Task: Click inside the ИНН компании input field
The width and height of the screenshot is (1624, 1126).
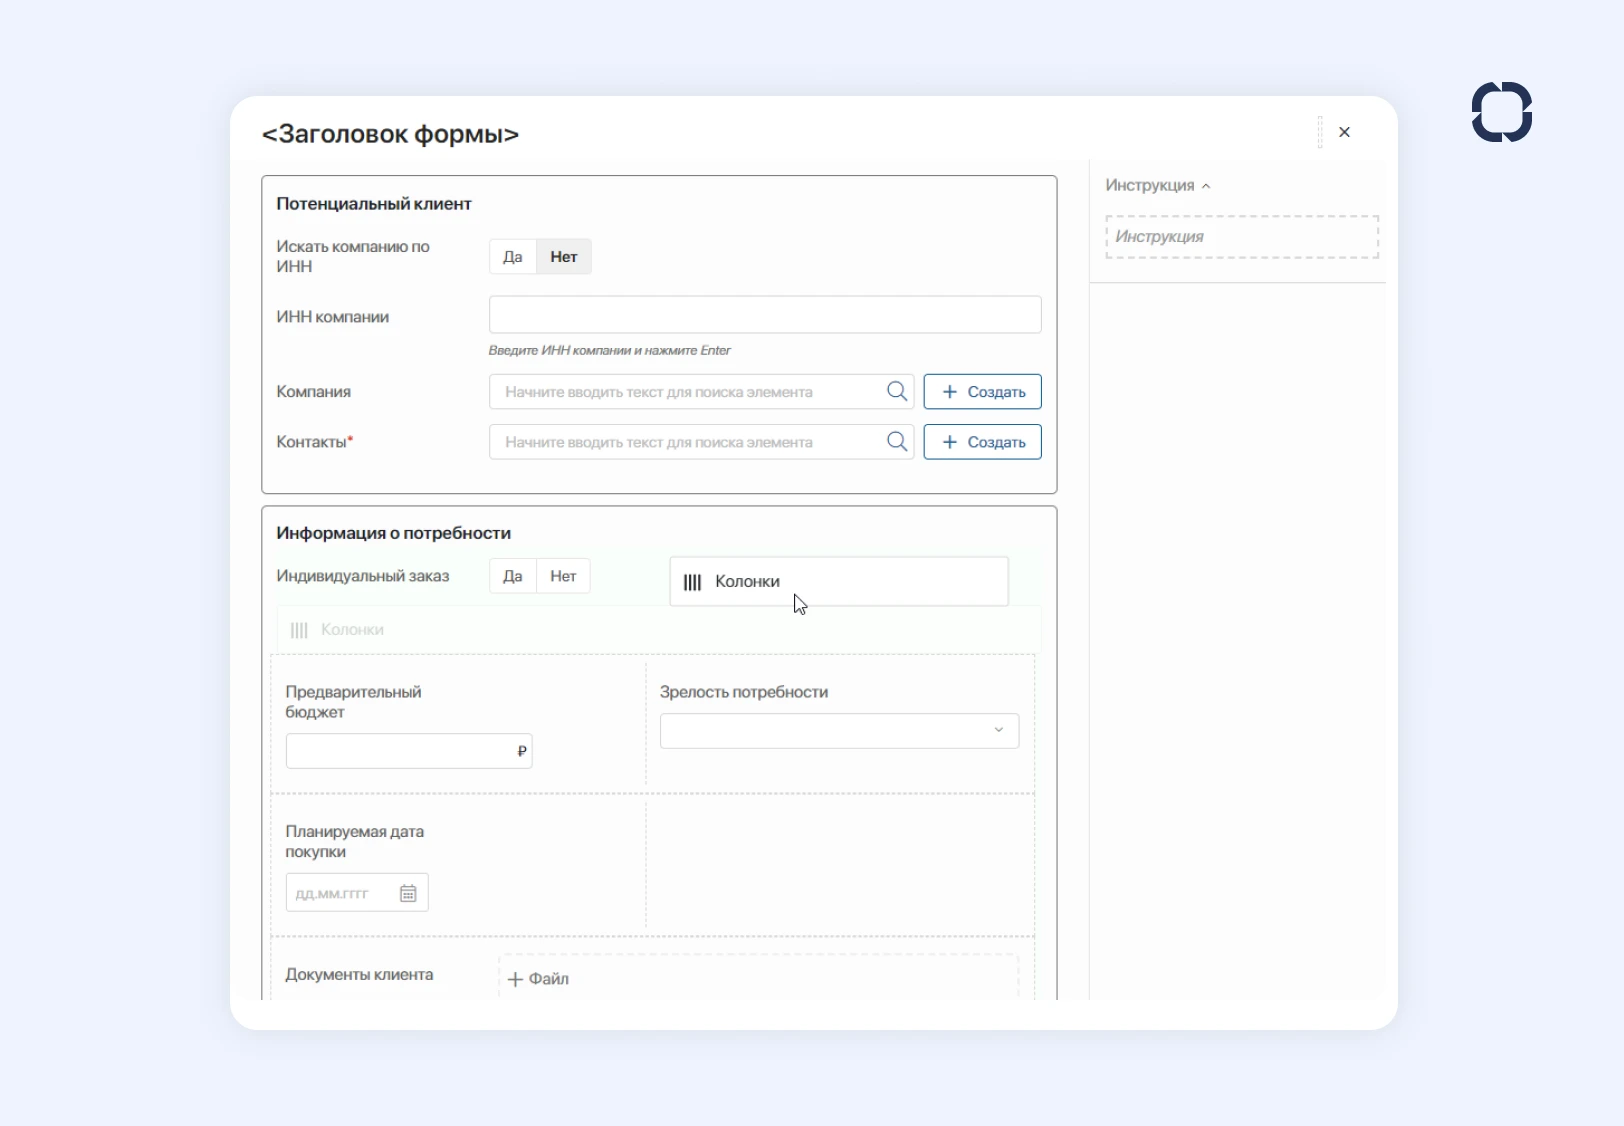Action: coord(764,314)
